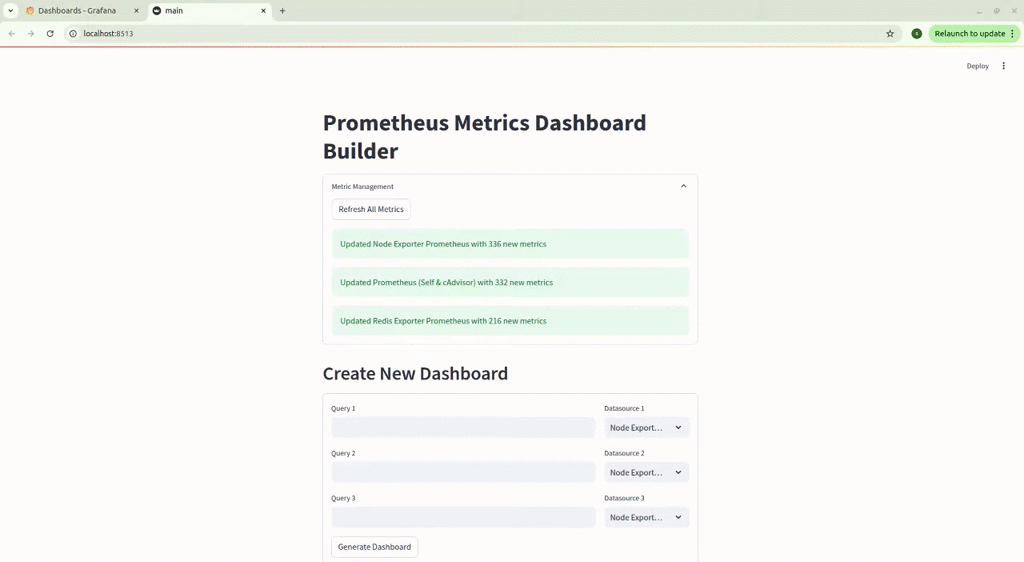Focus the Query 2 input field
1024x562 pixels.
463,473
